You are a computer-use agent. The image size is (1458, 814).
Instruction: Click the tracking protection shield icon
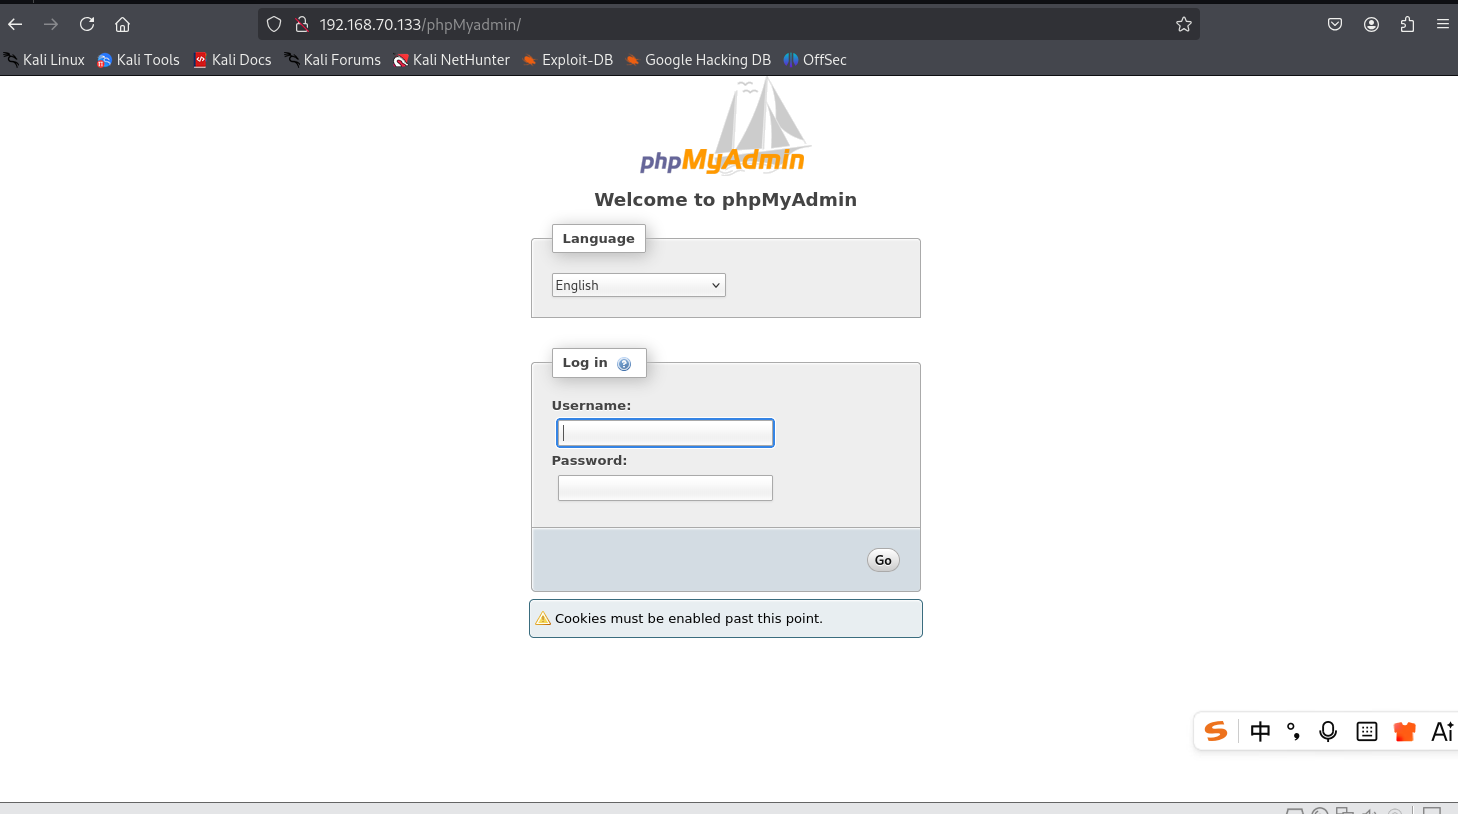274,24
